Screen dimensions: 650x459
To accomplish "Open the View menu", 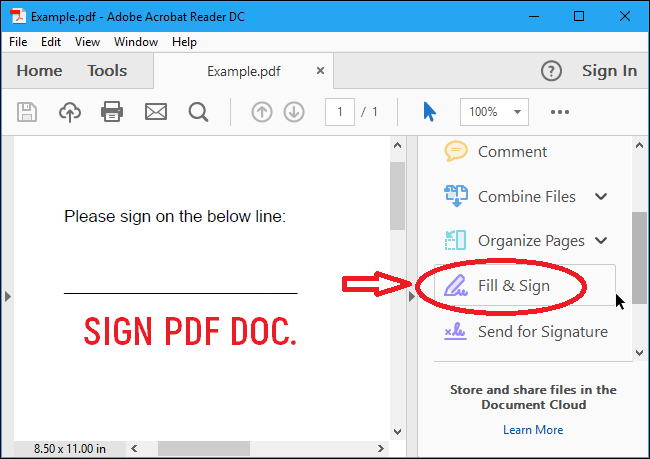I will tap(87, 42).
